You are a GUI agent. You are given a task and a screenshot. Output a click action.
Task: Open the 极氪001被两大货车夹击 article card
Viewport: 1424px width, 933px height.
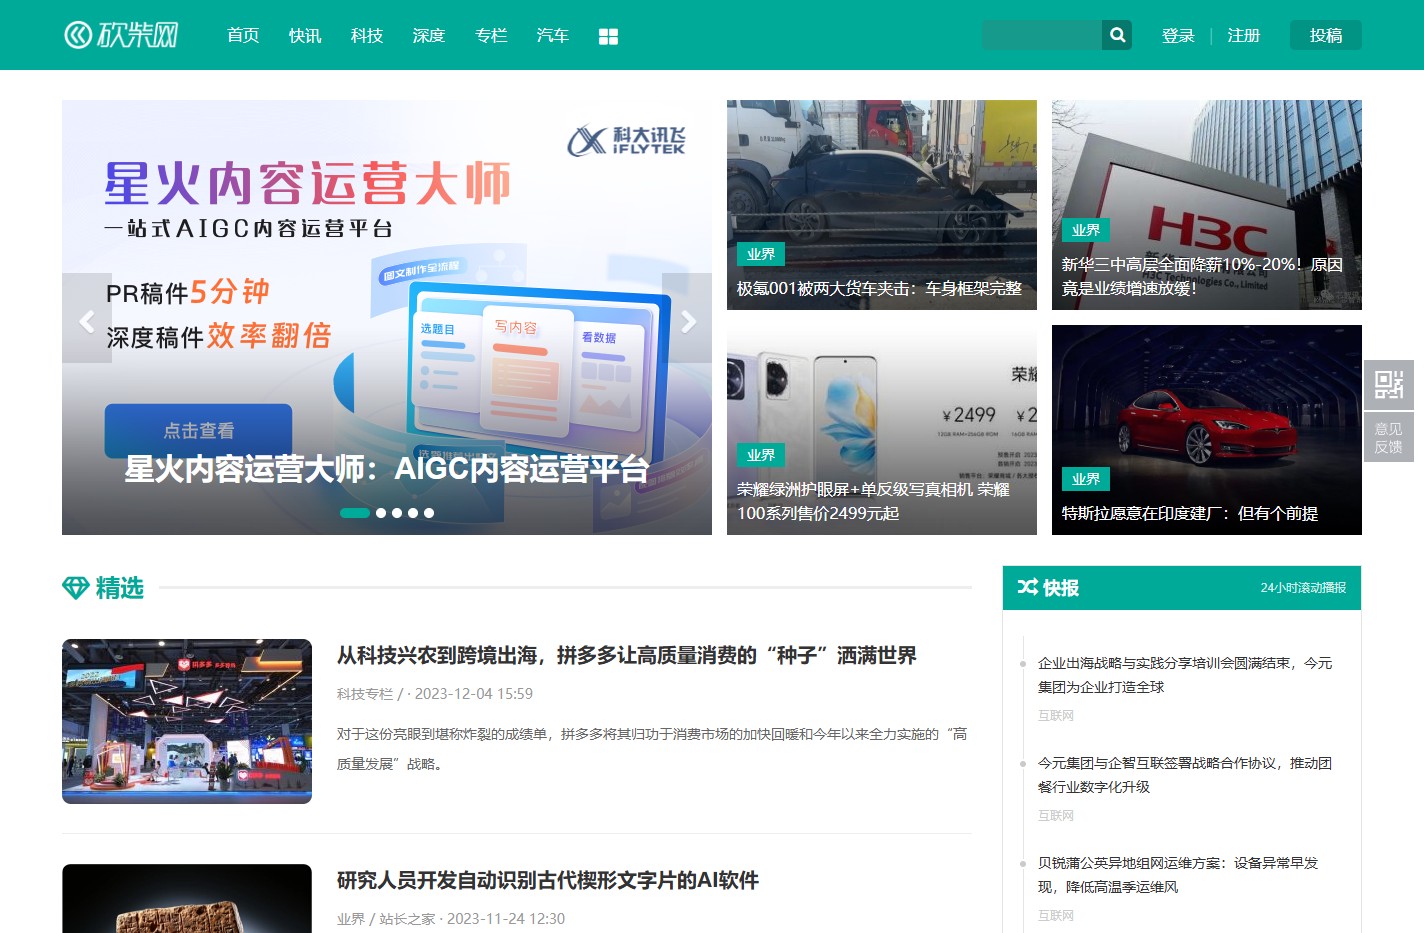click(x=882, y=205)
